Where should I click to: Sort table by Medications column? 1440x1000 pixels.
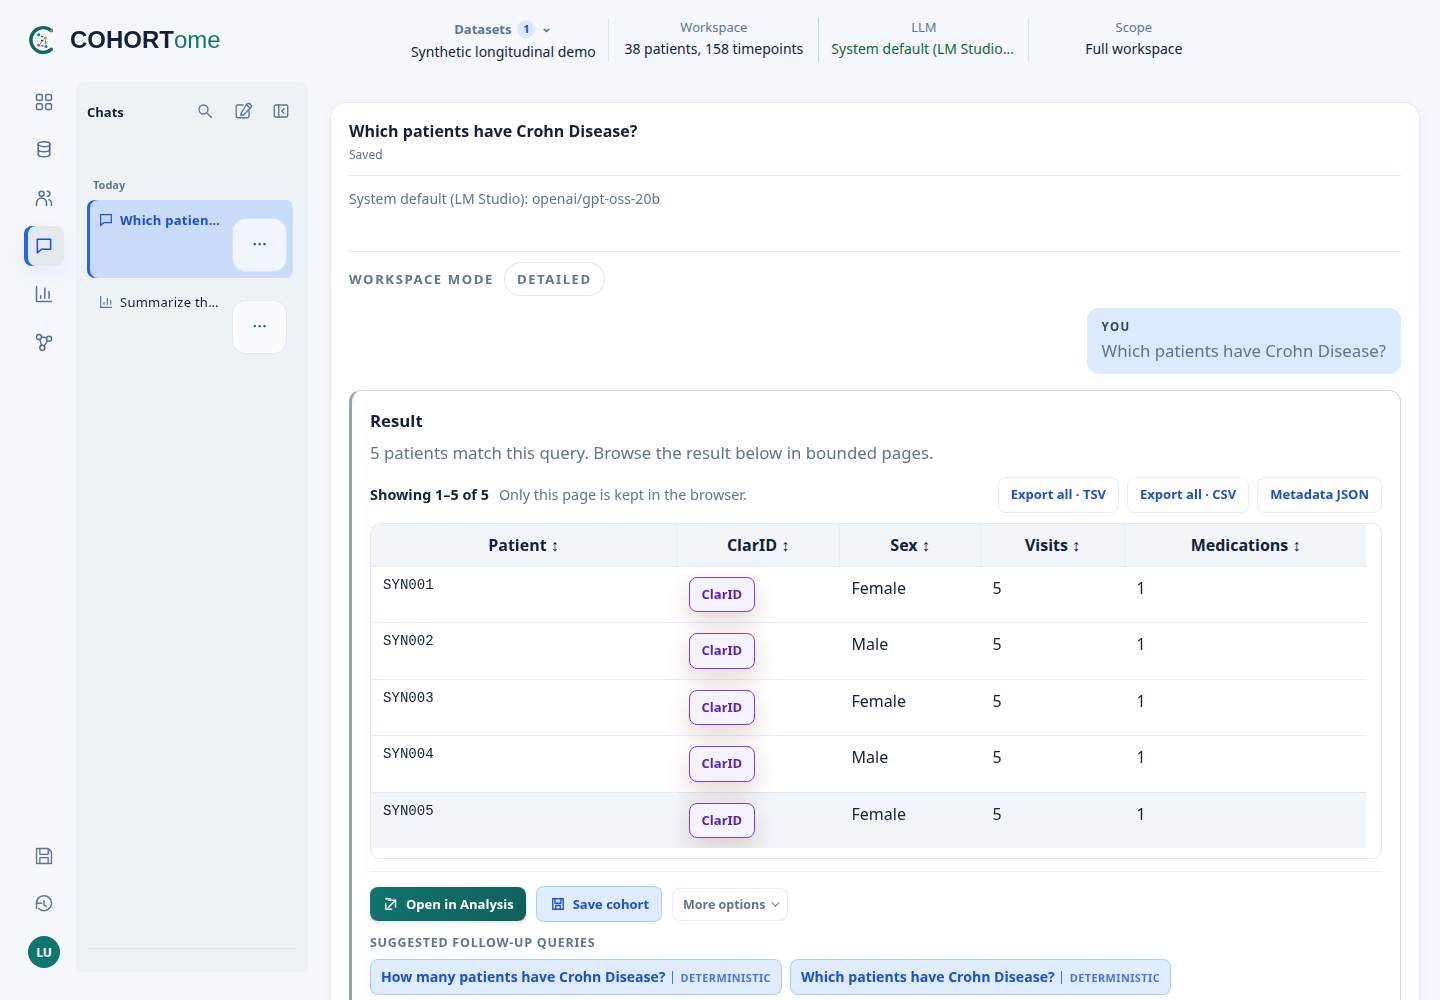[1245, 546]
